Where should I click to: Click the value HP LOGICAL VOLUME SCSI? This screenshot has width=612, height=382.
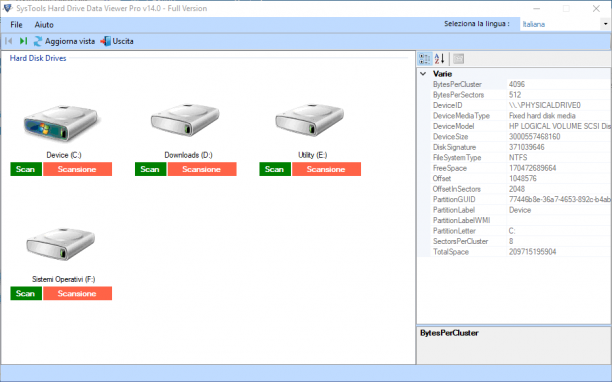pyautogui.click(x=559, y=126)
